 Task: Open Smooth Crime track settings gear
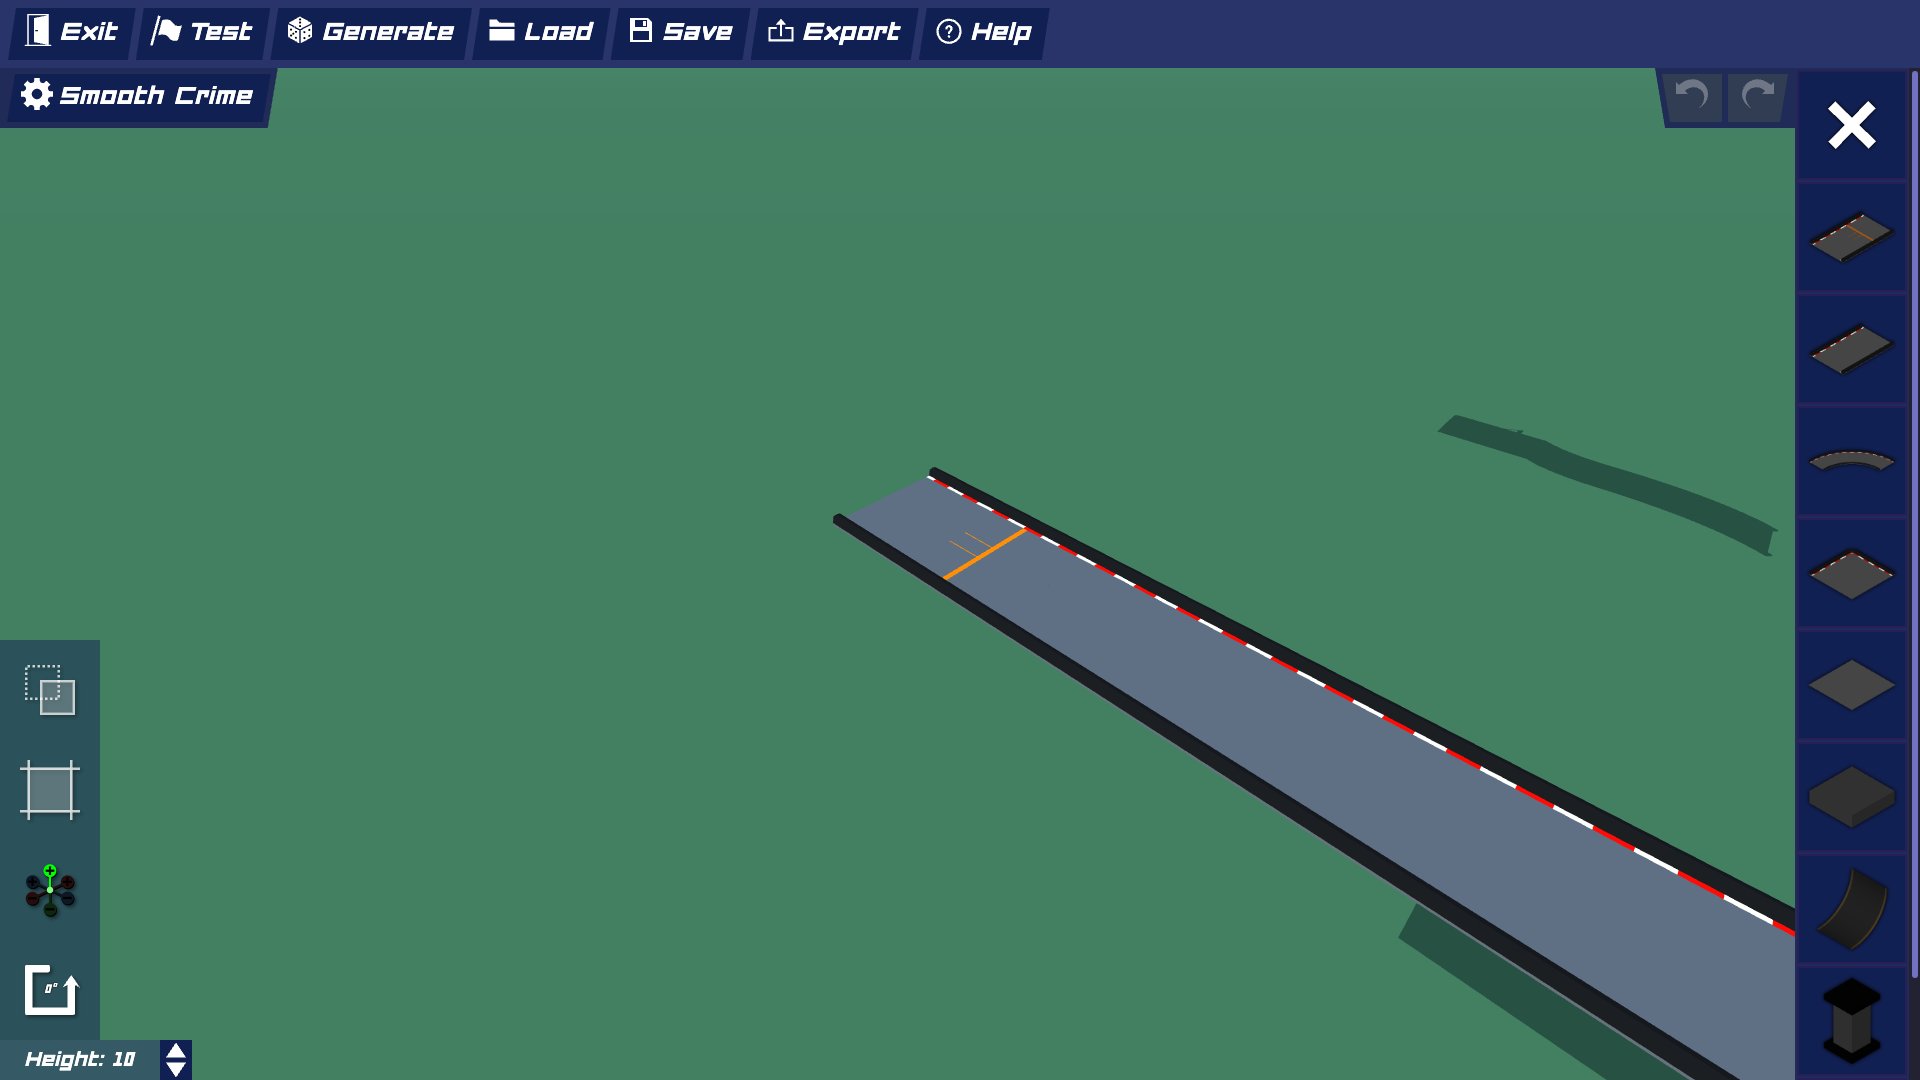tap(37, 95)
